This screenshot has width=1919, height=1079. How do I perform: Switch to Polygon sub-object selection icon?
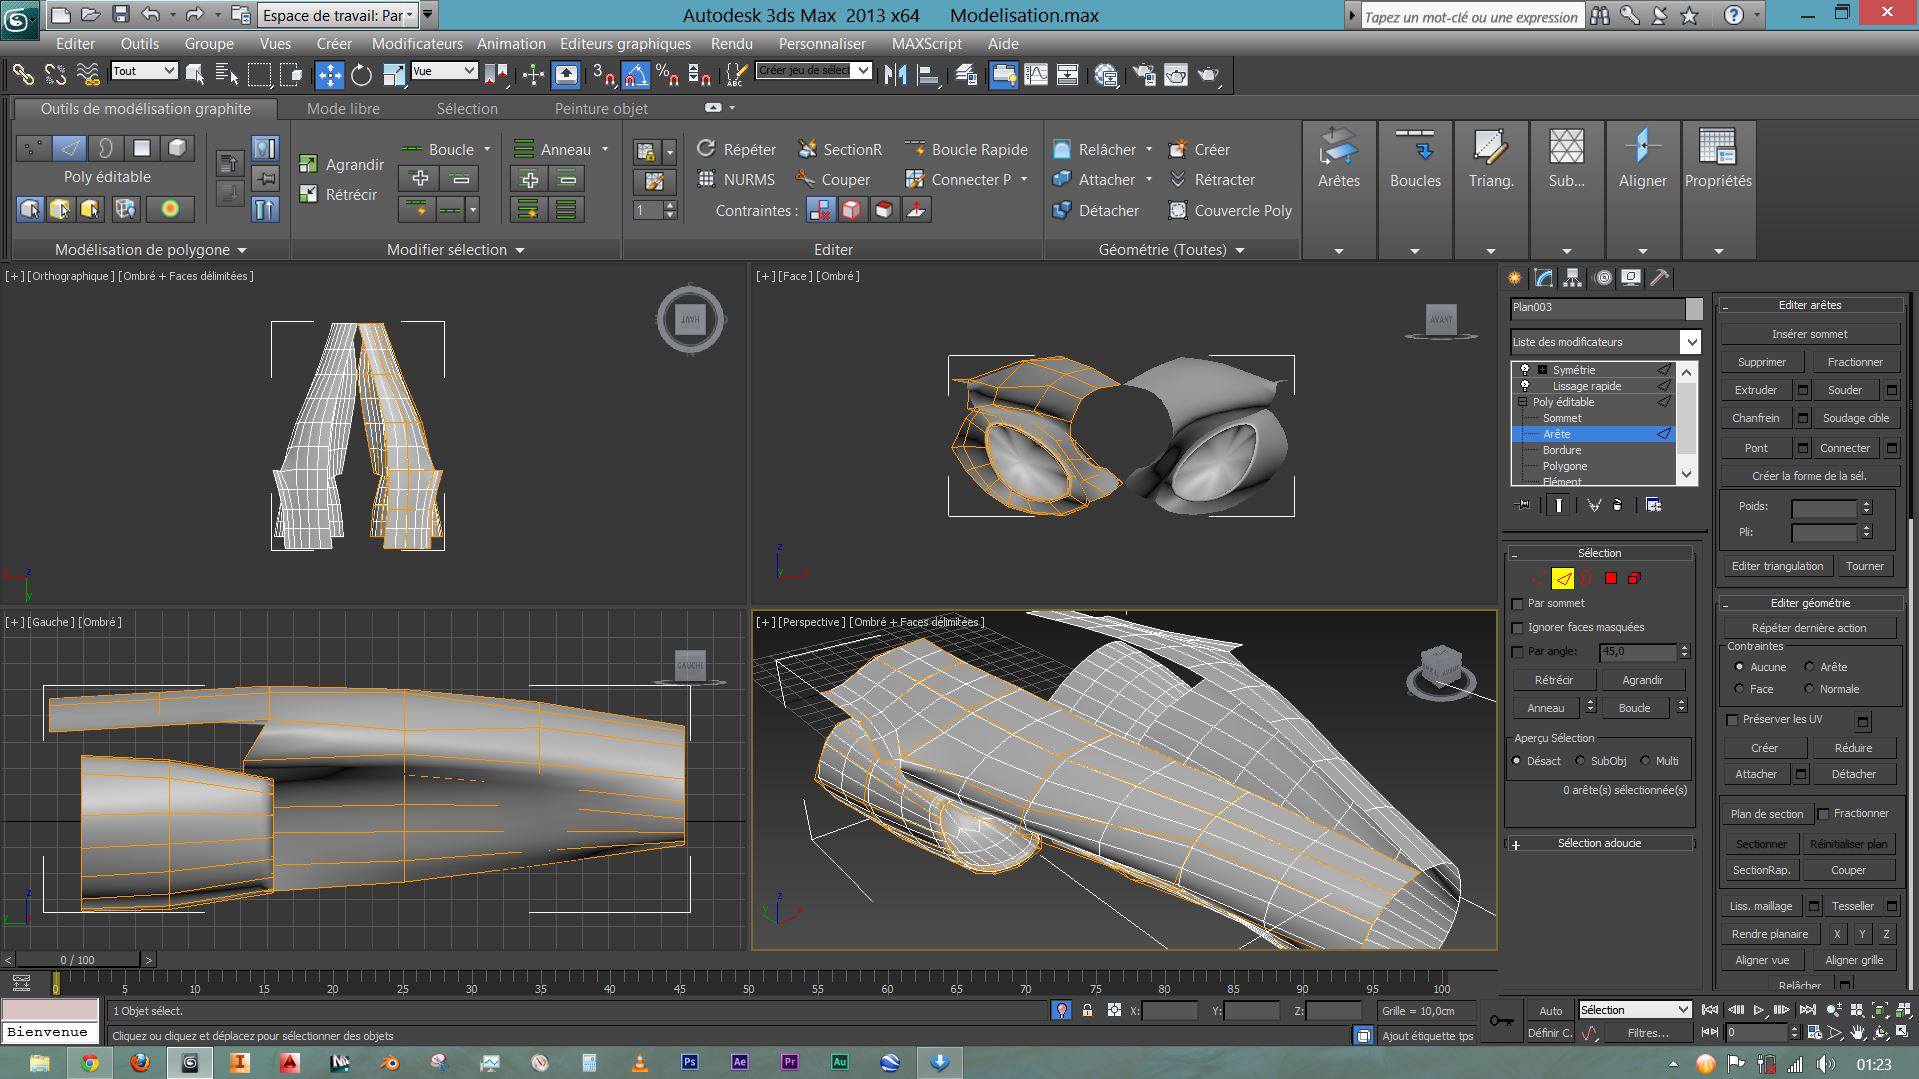tap(1610, 578)
